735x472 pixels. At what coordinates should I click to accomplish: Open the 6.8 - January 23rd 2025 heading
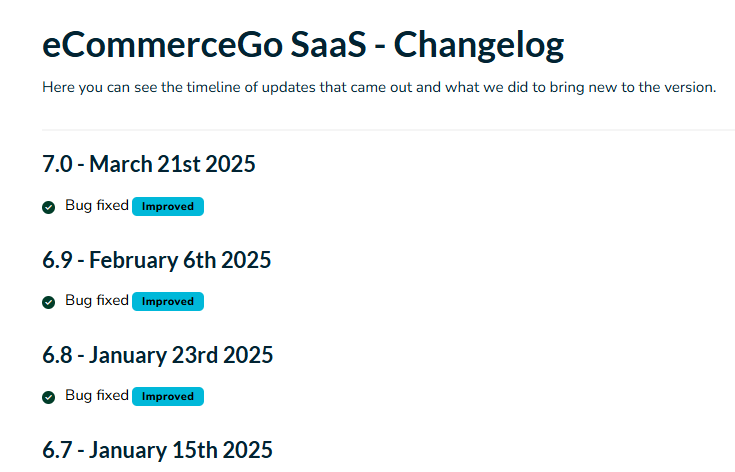click(x=158, y=355)
